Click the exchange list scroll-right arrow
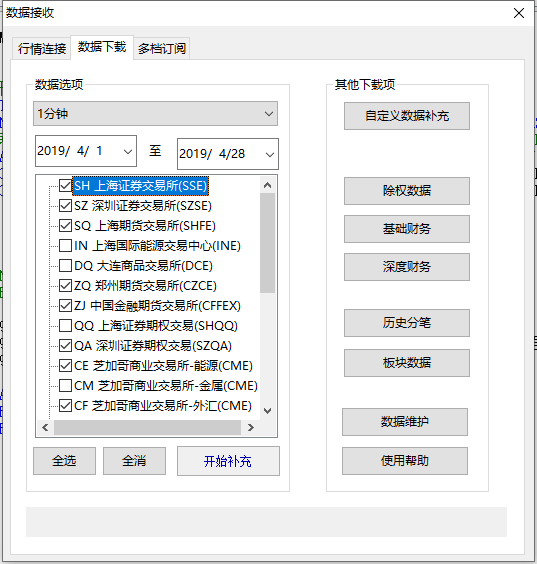 point(251,427)
